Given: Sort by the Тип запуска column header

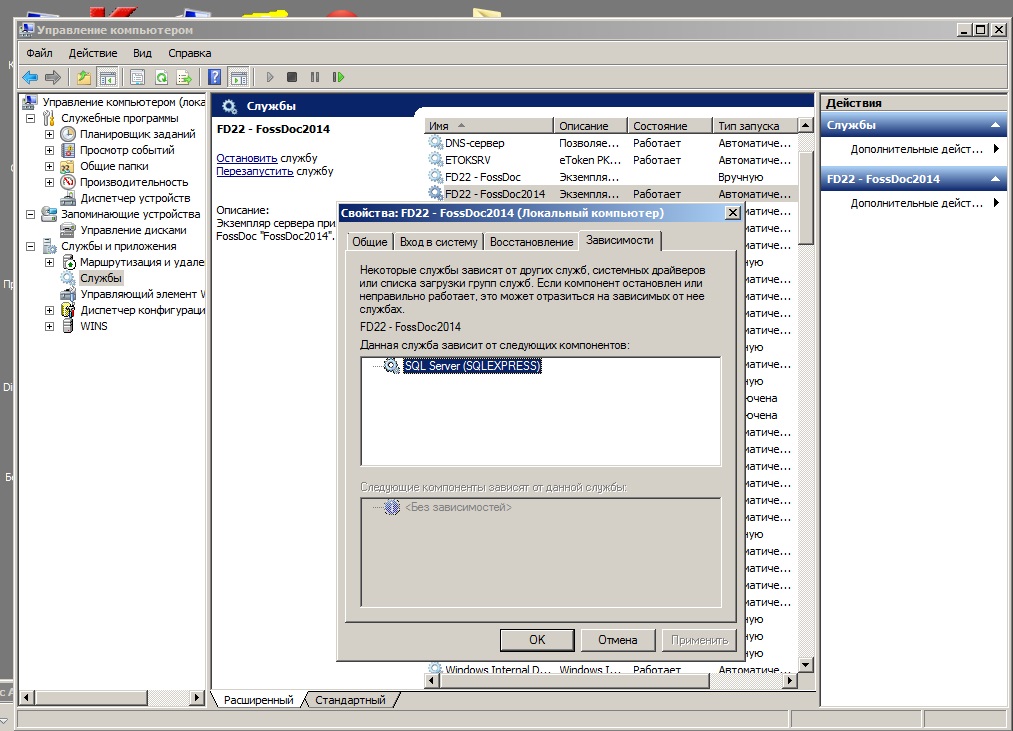Looking at the screenshot, I should coord(755,126).
